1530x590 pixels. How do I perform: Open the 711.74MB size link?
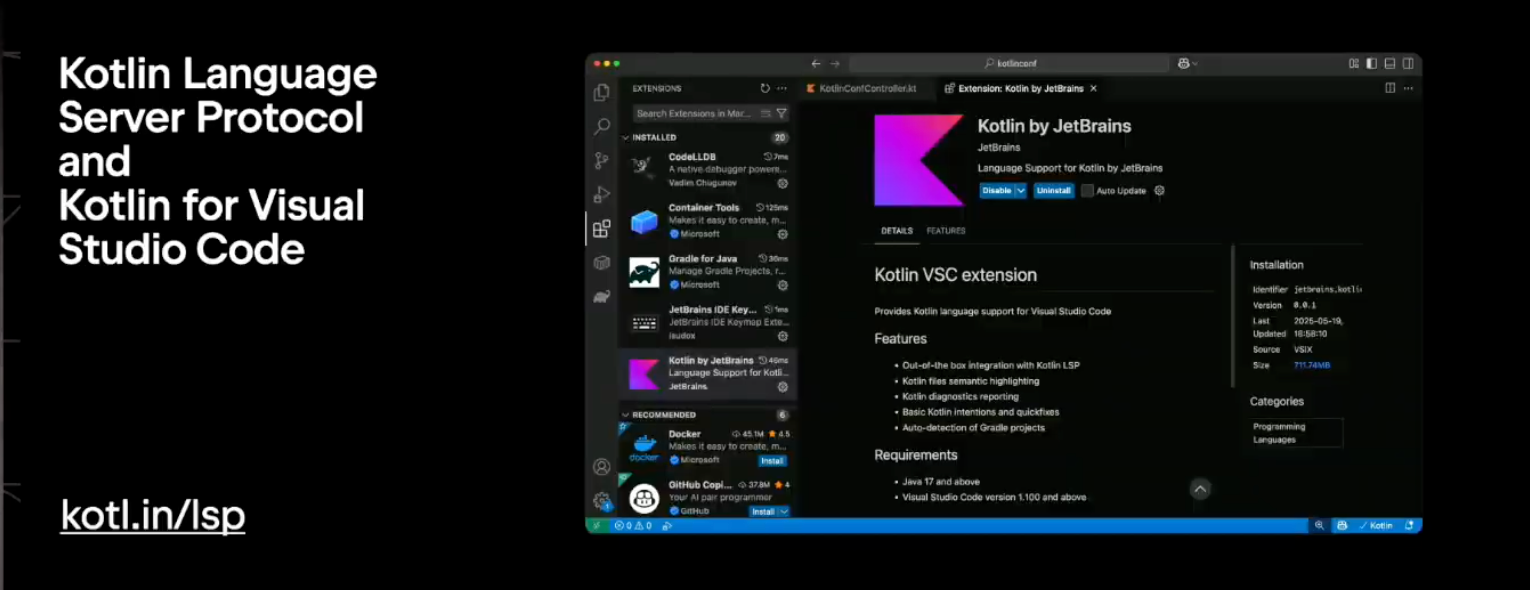click(1312, 365)
